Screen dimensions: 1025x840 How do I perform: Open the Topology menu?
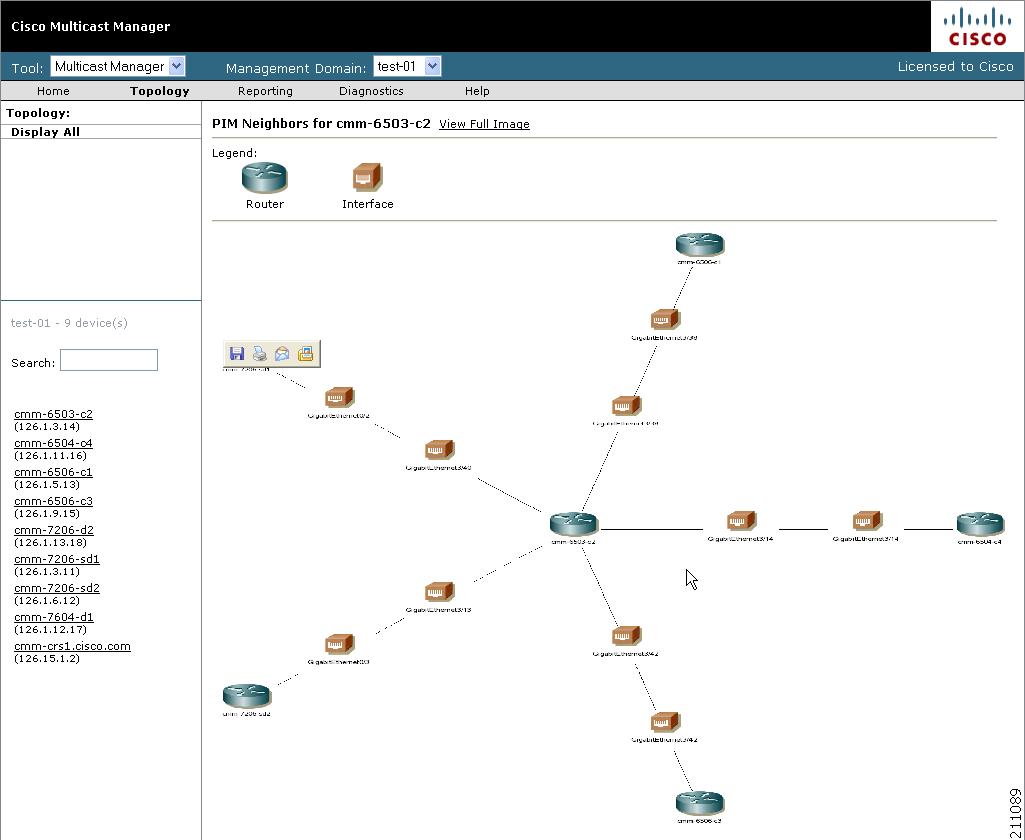(x=160, y=91)
